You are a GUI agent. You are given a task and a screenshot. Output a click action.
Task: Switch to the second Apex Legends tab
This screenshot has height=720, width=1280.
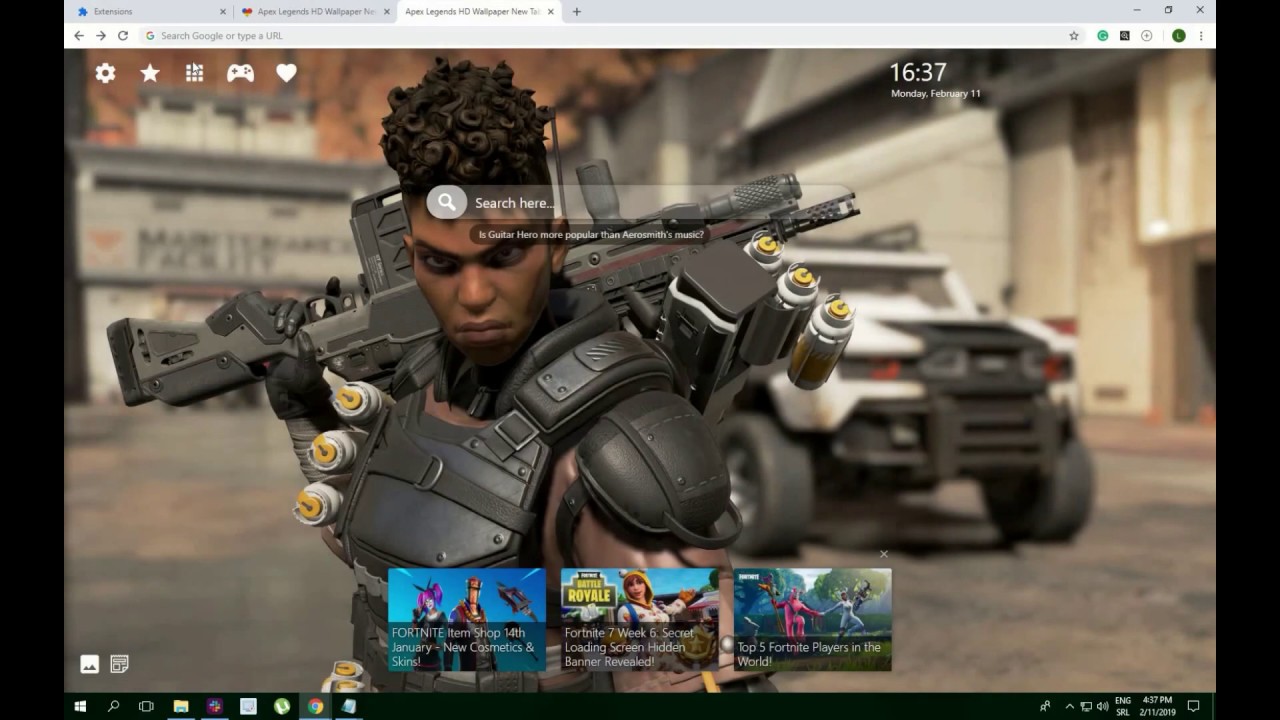click(x=315, y=12)
